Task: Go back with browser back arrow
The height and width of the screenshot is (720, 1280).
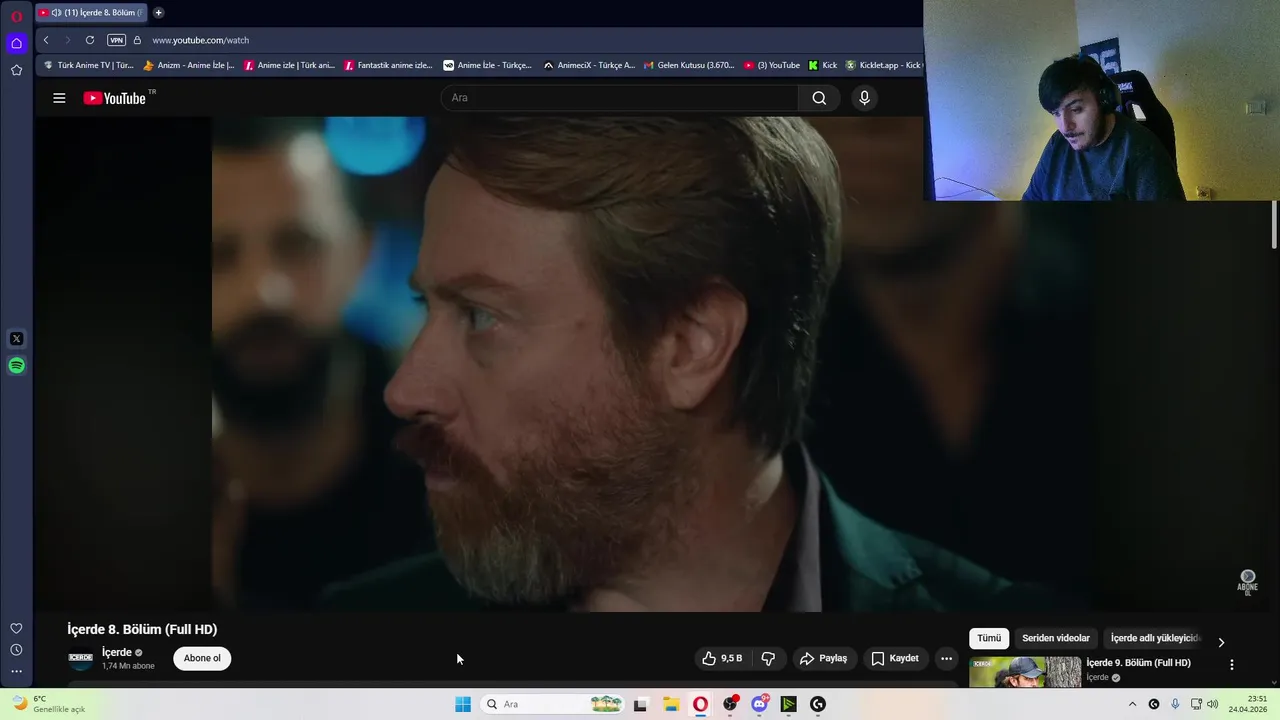Action: tap(46, 40)
